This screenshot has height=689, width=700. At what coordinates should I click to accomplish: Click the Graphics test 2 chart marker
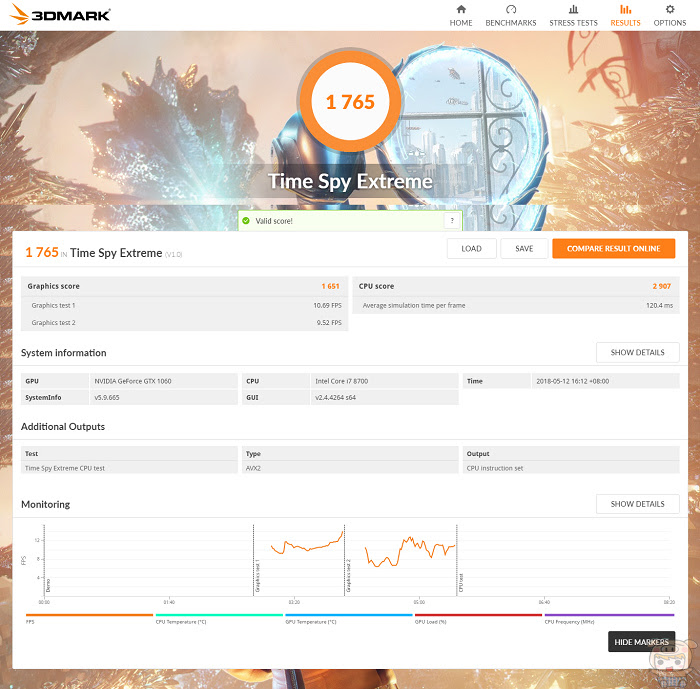(348, 575)
